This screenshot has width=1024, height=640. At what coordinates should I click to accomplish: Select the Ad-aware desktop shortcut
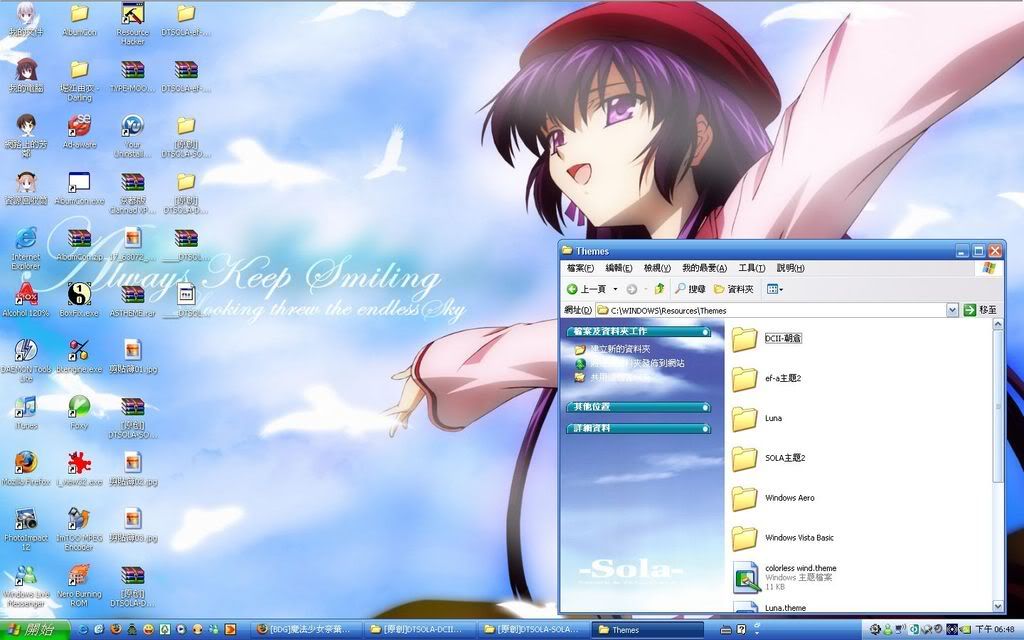[79, 131]
